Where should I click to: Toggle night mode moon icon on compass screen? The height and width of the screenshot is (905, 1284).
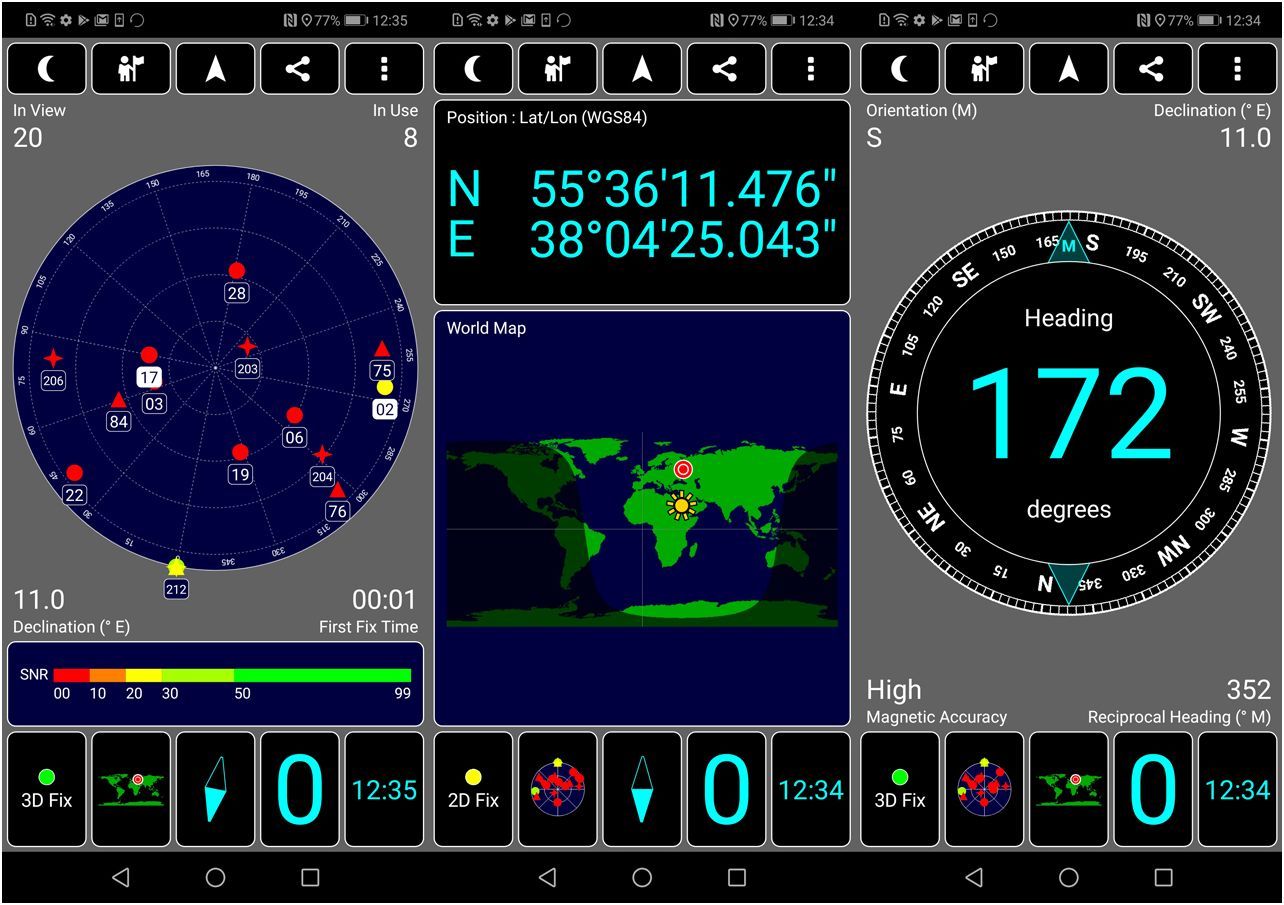900,69
